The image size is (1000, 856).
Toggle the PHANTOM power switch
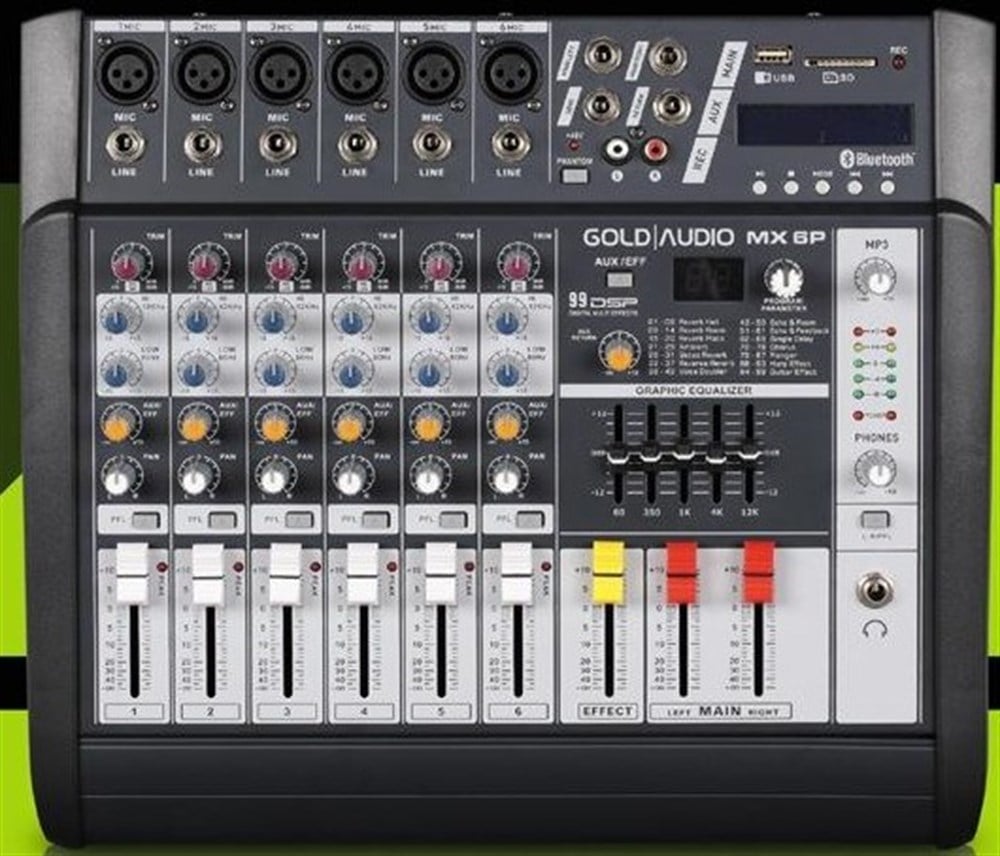[575, 176]
